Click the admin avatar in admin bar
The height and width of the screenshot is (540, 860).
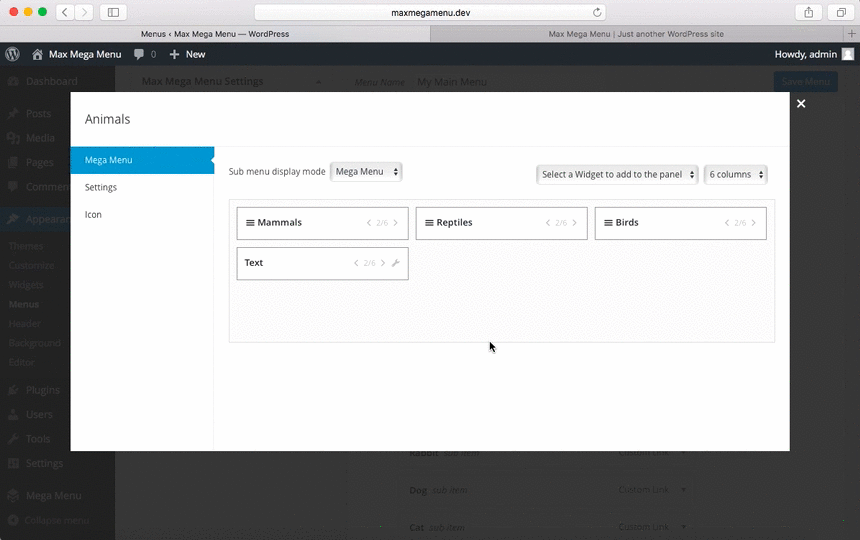tap(848, 54)
